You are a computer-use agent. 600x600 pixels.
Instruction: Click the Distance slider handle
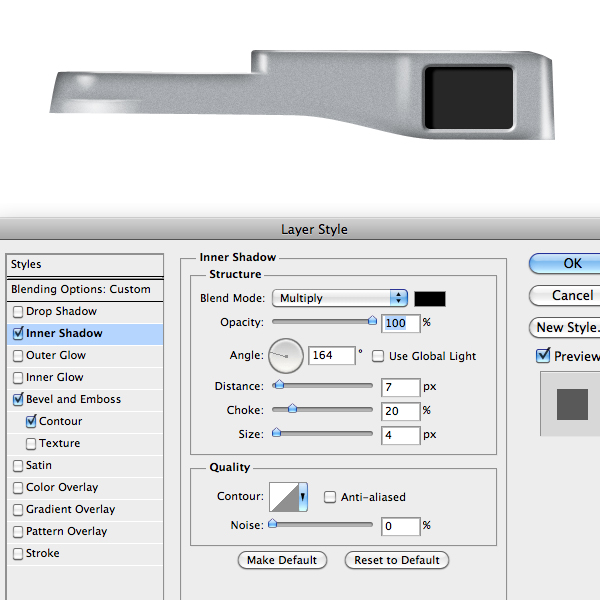click(x=279, y=385)
